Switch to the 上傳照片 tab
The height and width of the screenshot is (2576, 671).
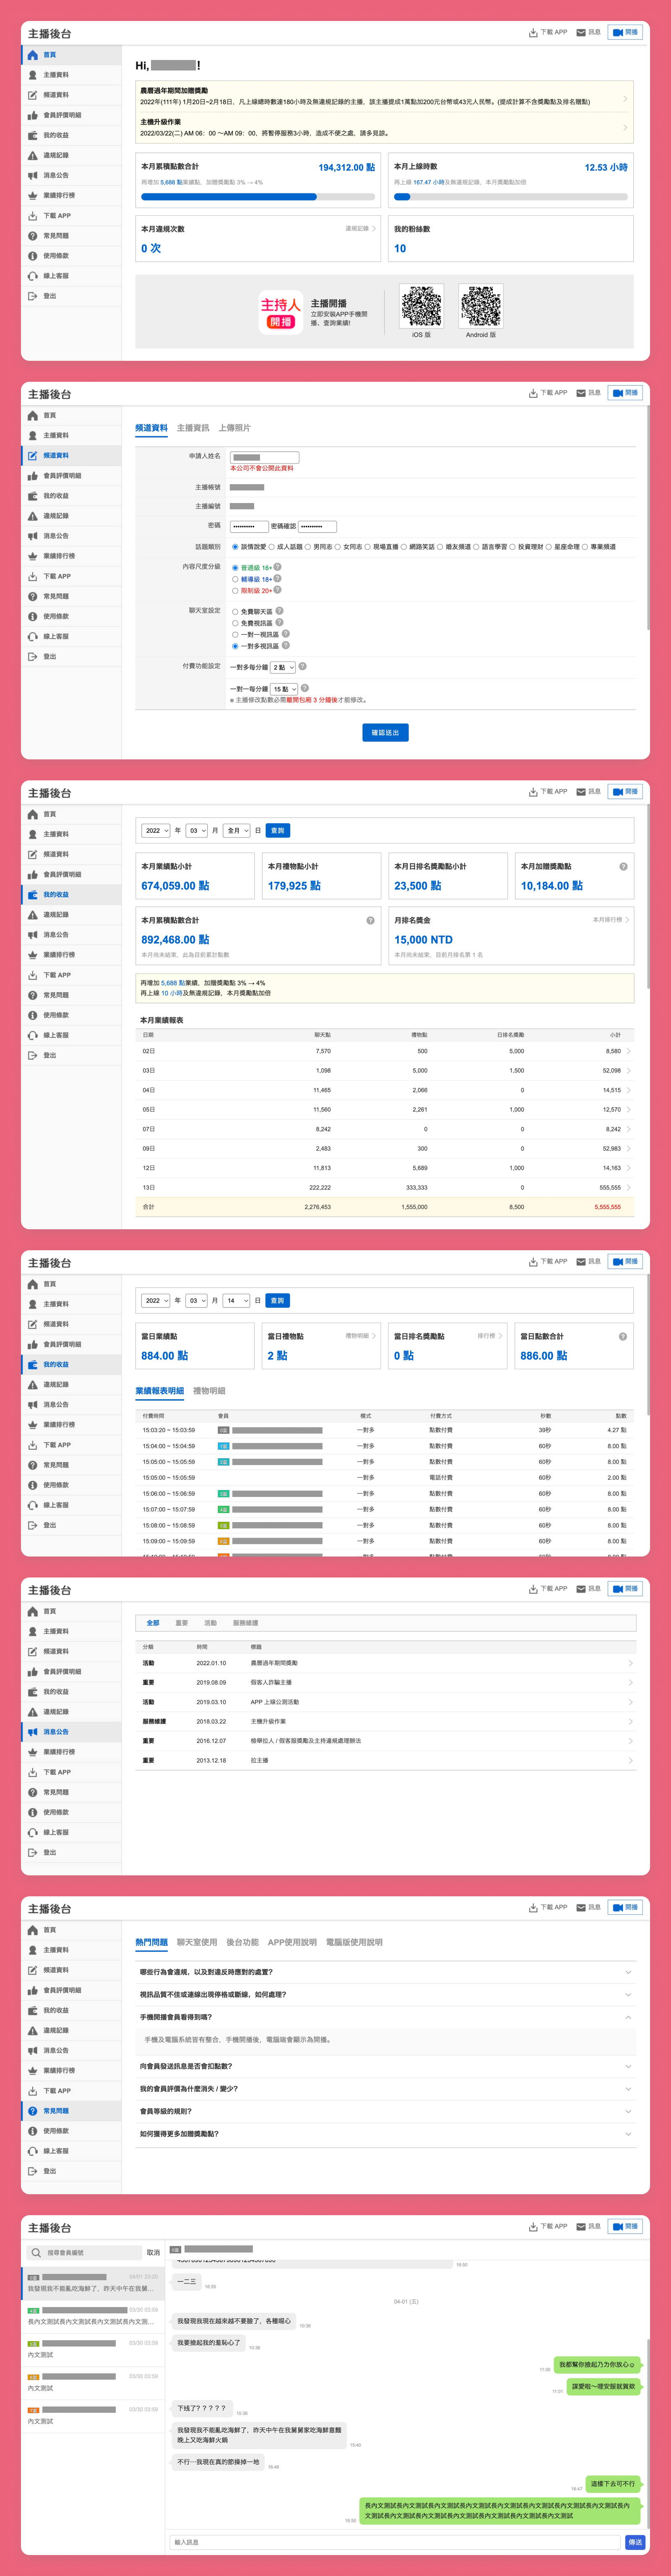click(234, 428)
